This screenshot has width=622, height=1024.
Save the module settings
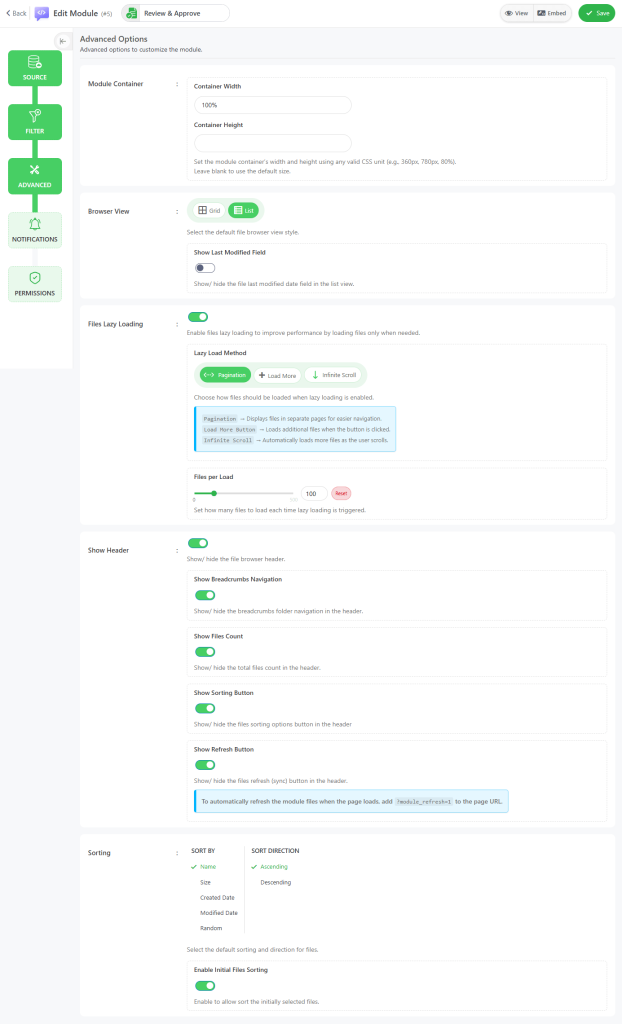coord(596,13)
